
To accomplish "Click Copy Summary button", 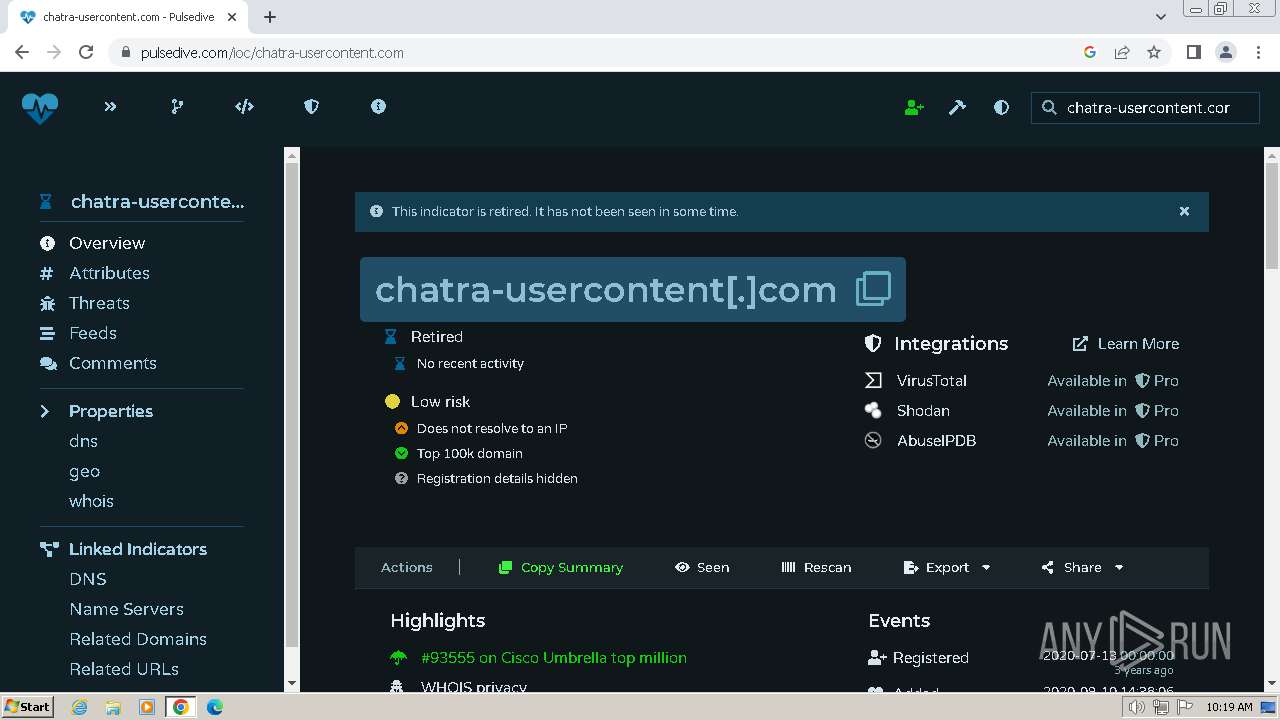I will 561,567.
